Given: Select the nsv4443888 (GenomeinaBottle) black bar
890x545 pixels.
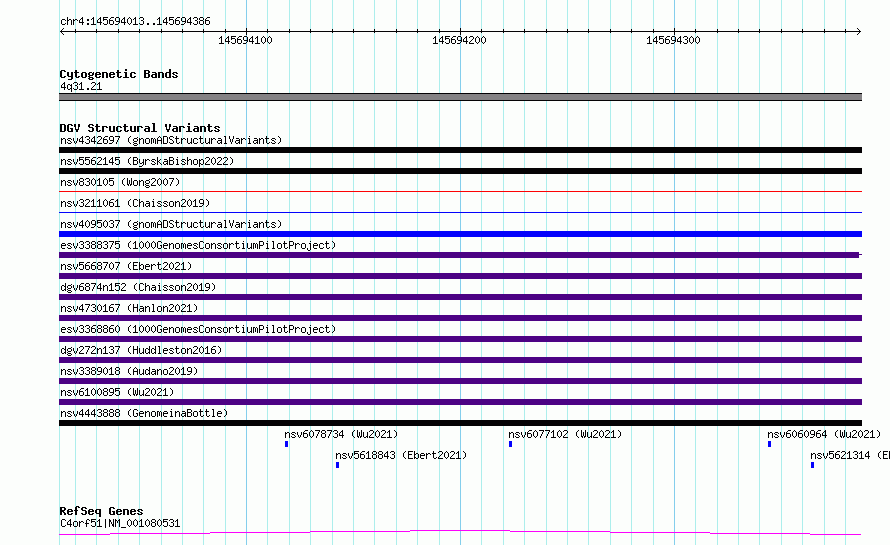Looking at the screenshot, I should [x=460, y=423].
